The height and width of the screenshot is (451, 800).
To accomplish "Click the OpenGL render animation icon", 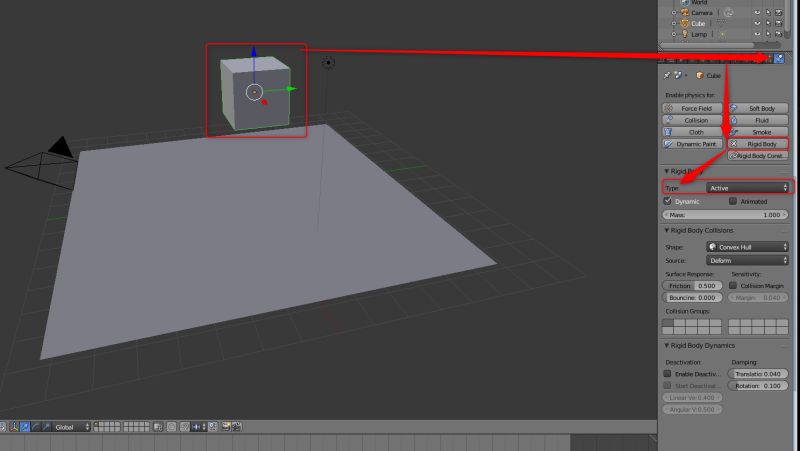I will (x=237, y=427).
